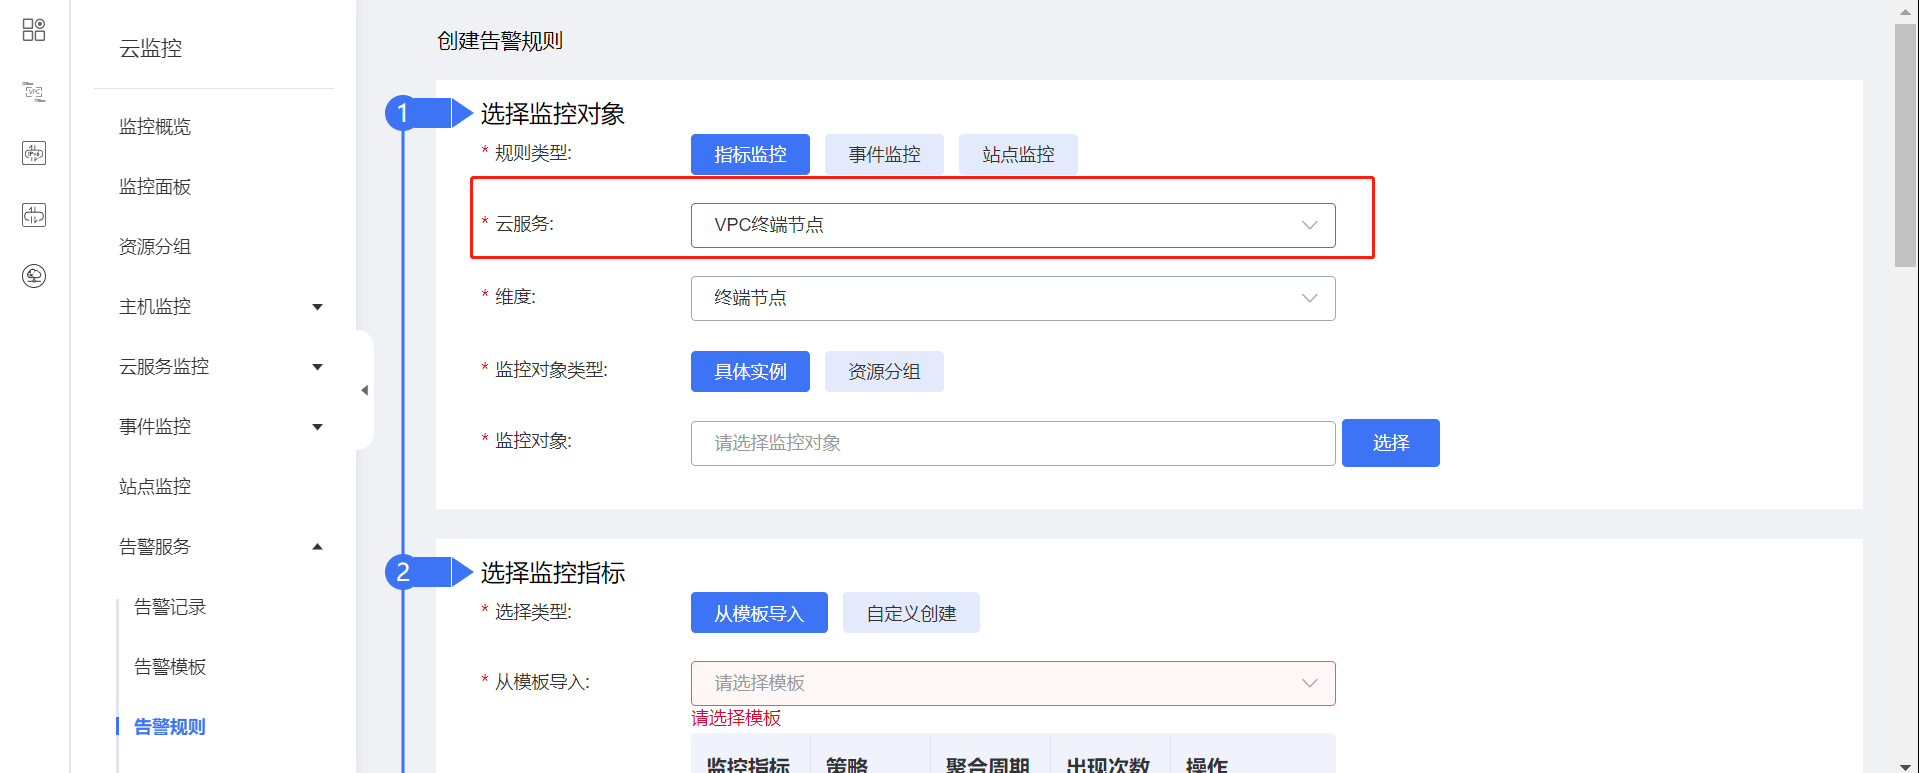The height and width of the screenshot is (773, 1919).
Task: Switch to 自定义创建 selection type
Action: click(911, 613)
